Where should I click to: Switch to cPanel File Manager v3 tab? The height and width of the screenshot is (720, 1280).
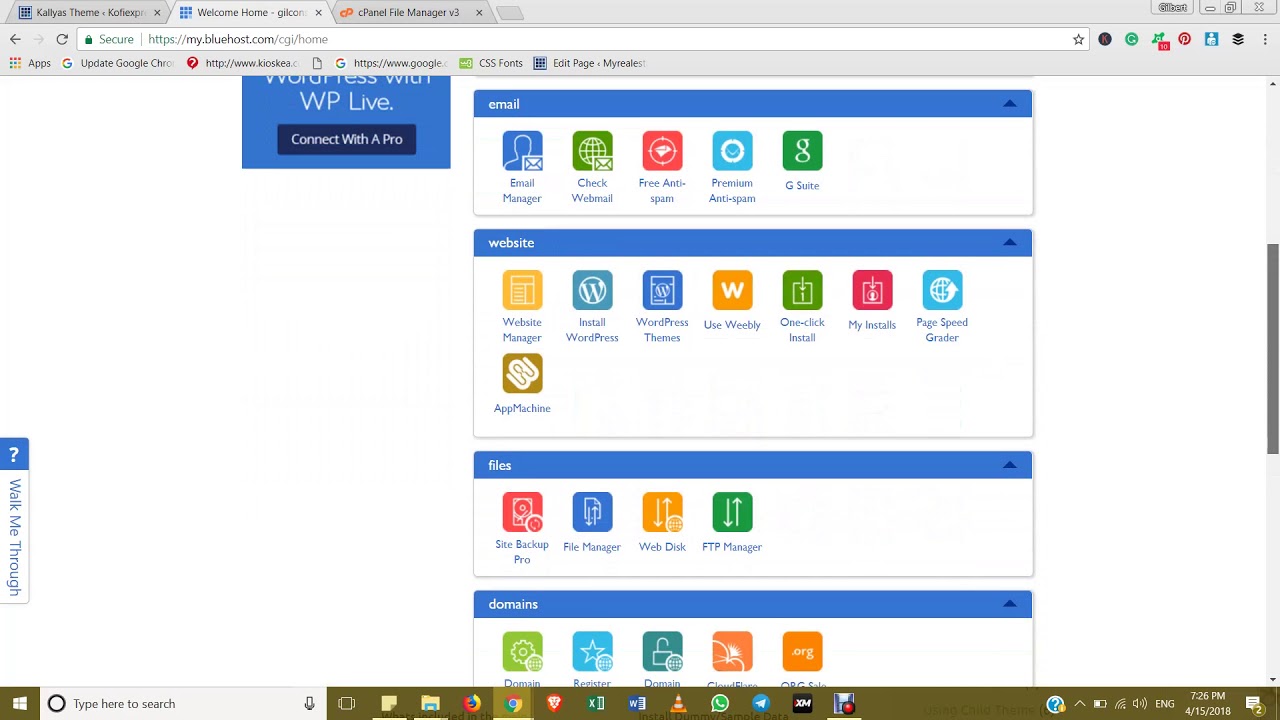[x=410, y=12]
